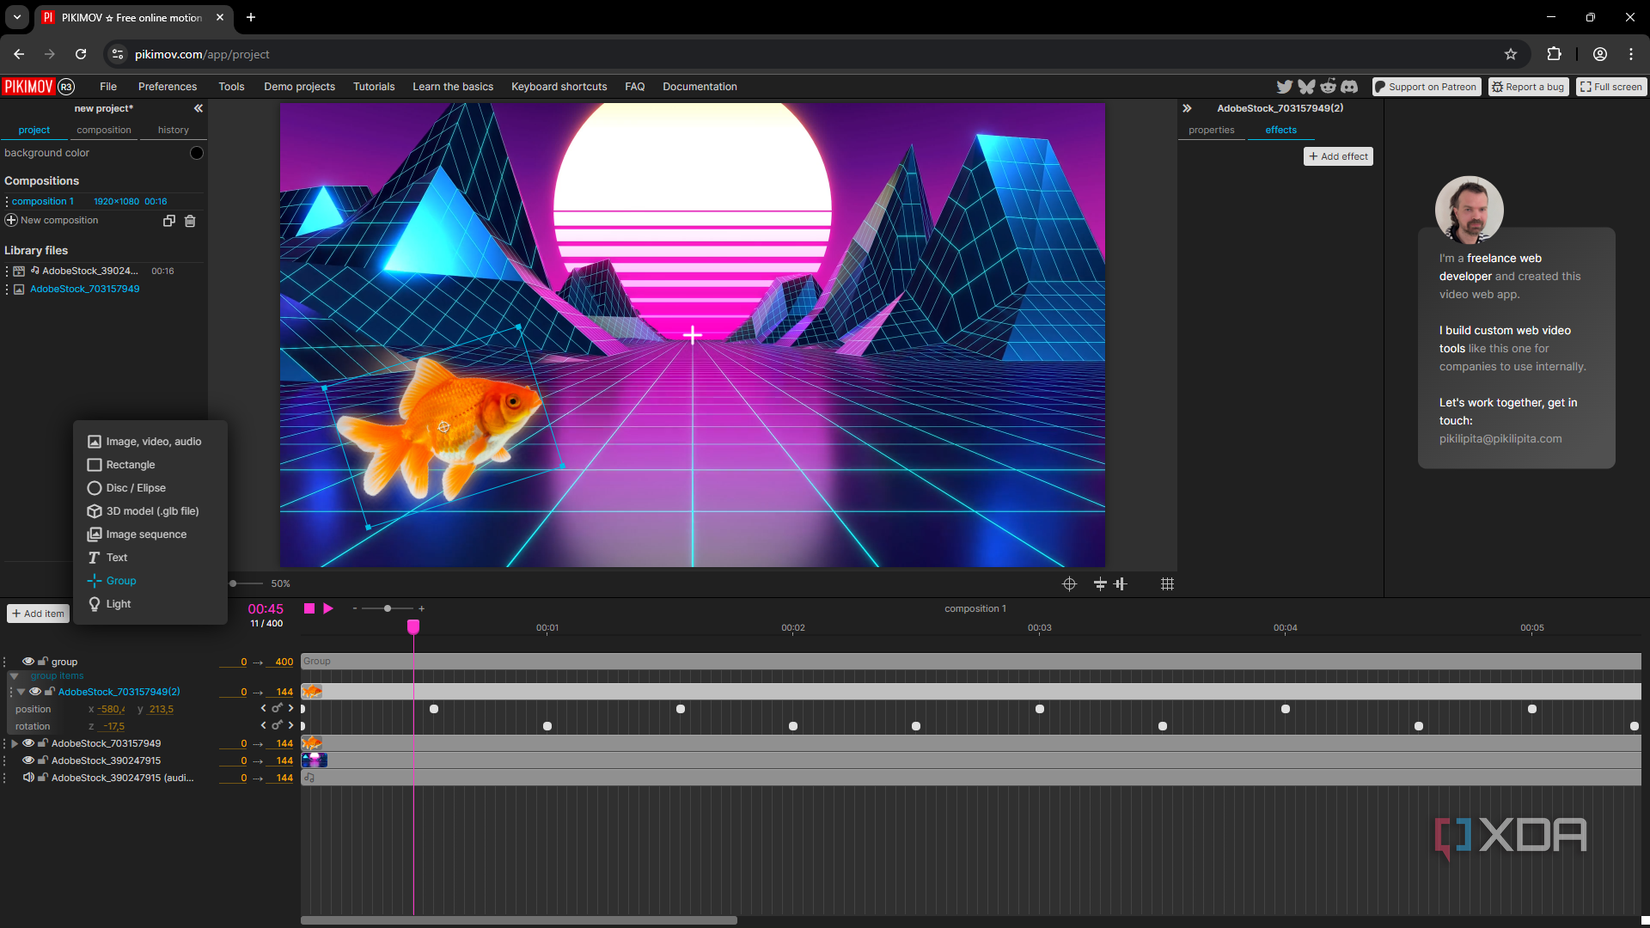Stop playback with the pink square
This screenshot has width=1650, height=928.
click(309, 608)
